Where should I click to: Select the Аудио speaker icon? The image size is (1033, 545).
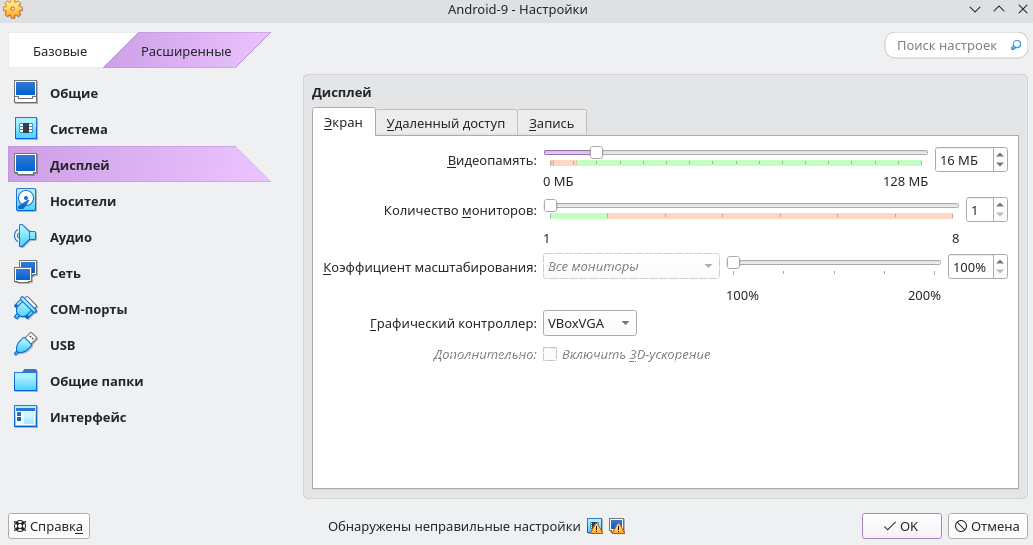[x=26, y=237]
